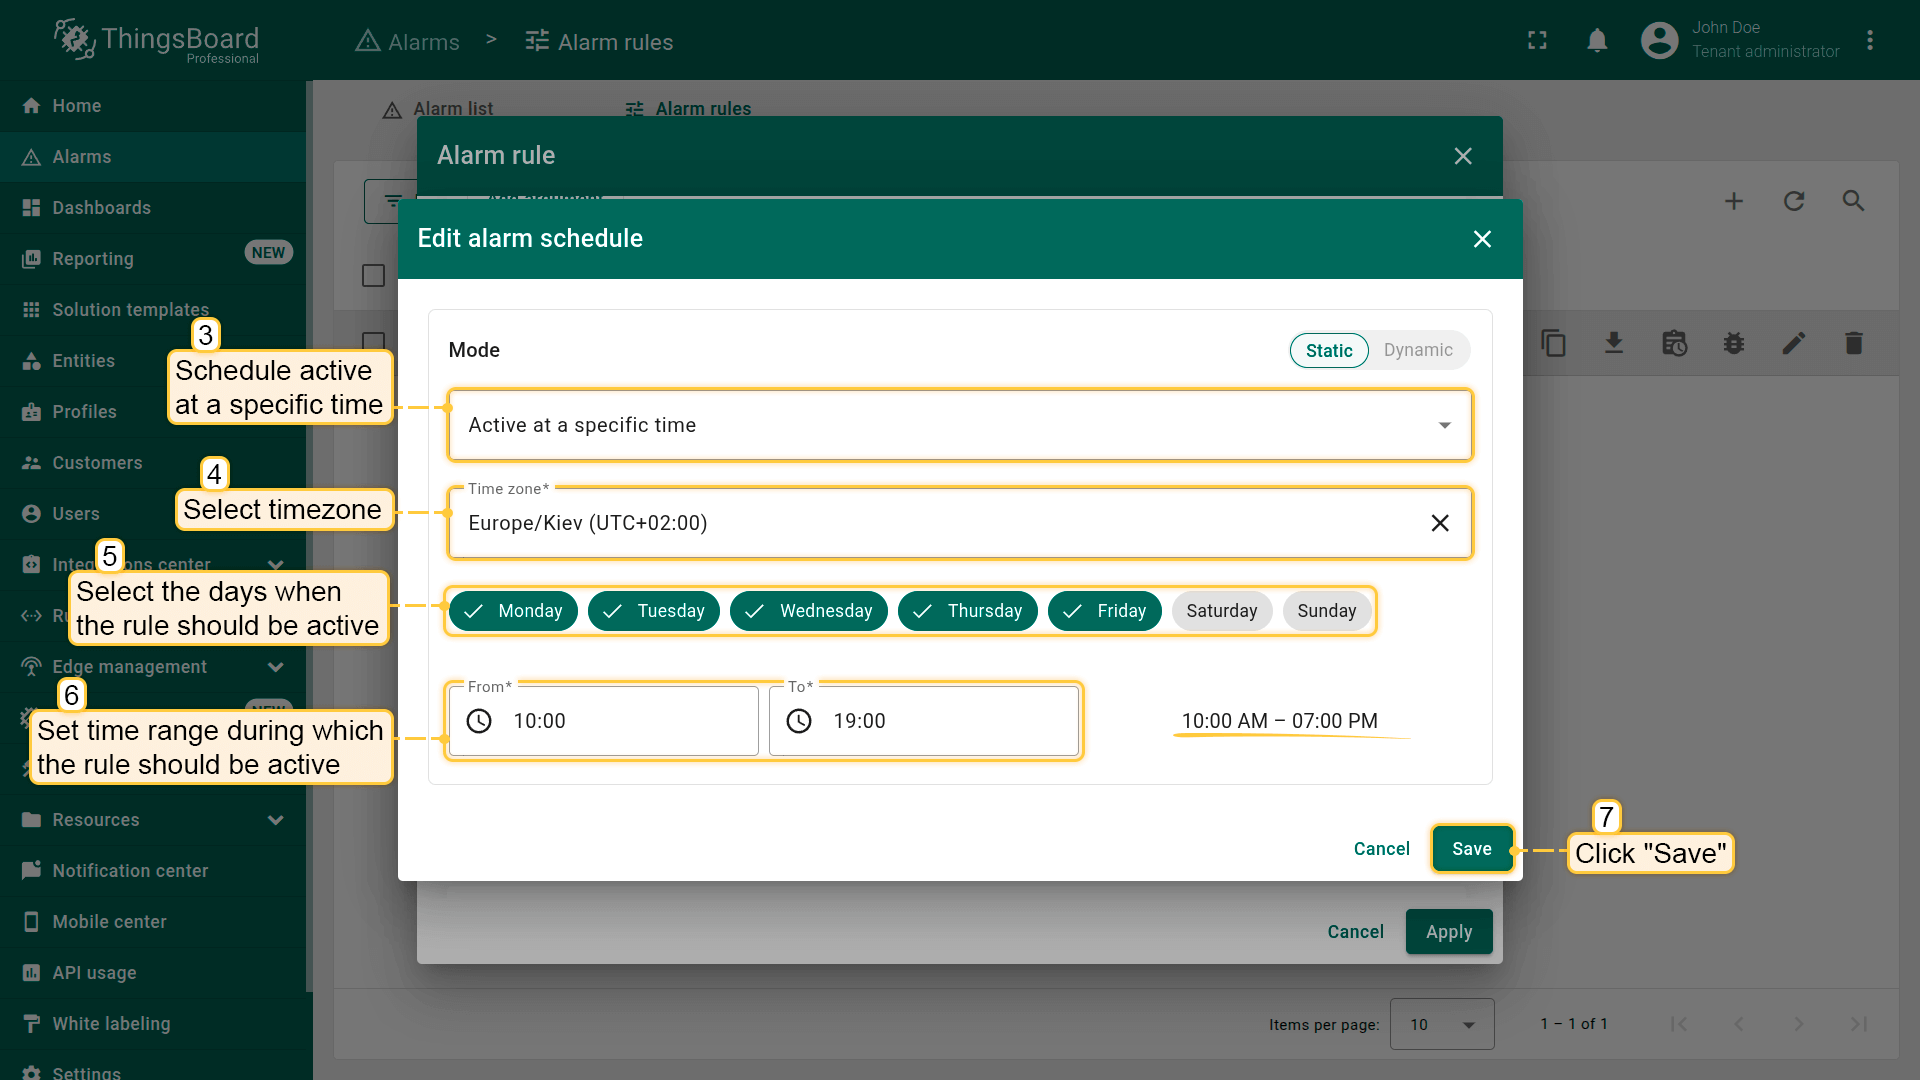The height and width of the screenshot is (1080, 1920).
Task: Click the trash delete icon
Action: pos(1853,344)
